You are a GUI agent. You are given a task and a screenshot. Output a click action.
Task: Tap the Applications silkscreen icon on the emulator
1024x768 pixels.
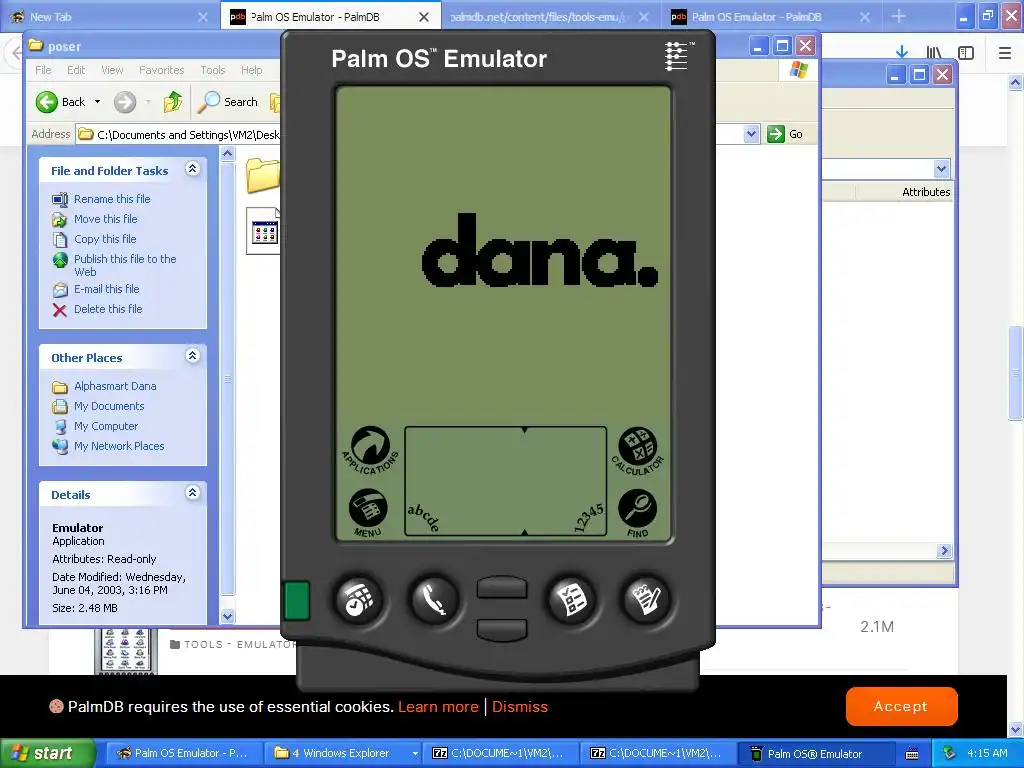tap(370, 450)
